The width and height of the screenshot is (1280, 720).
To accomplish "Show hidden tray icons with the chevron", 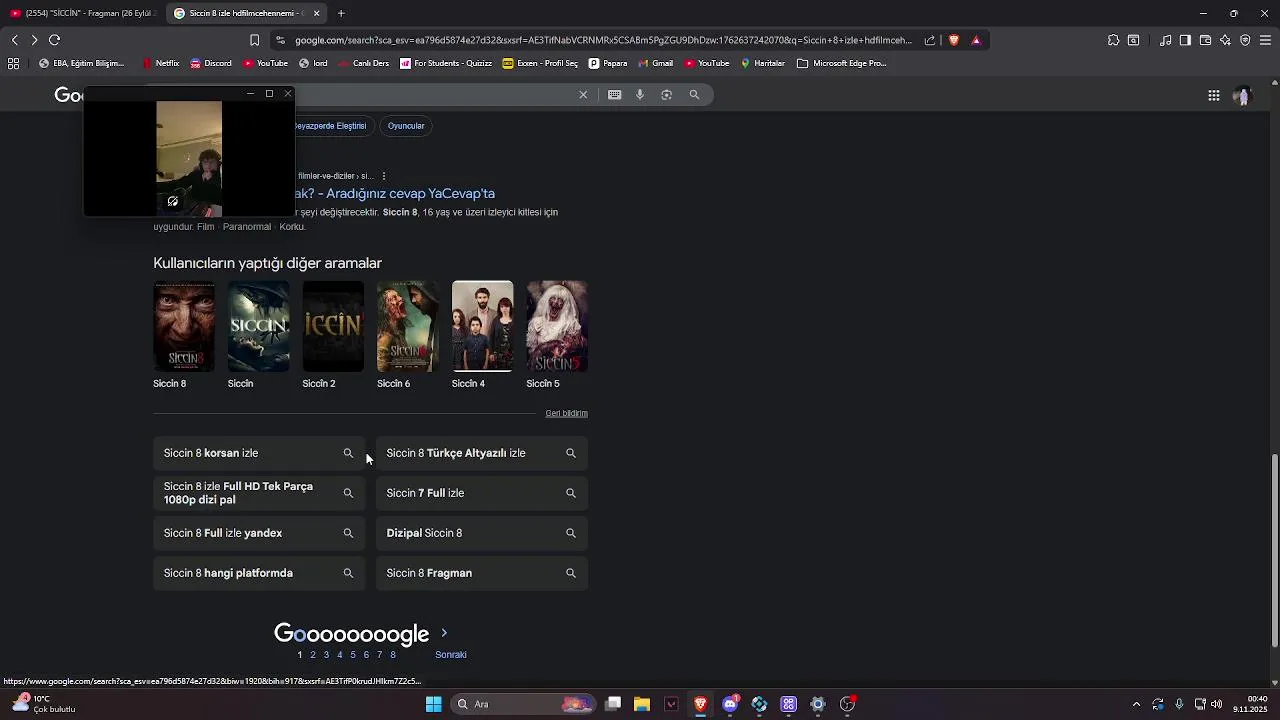I will click(1136, 704).
